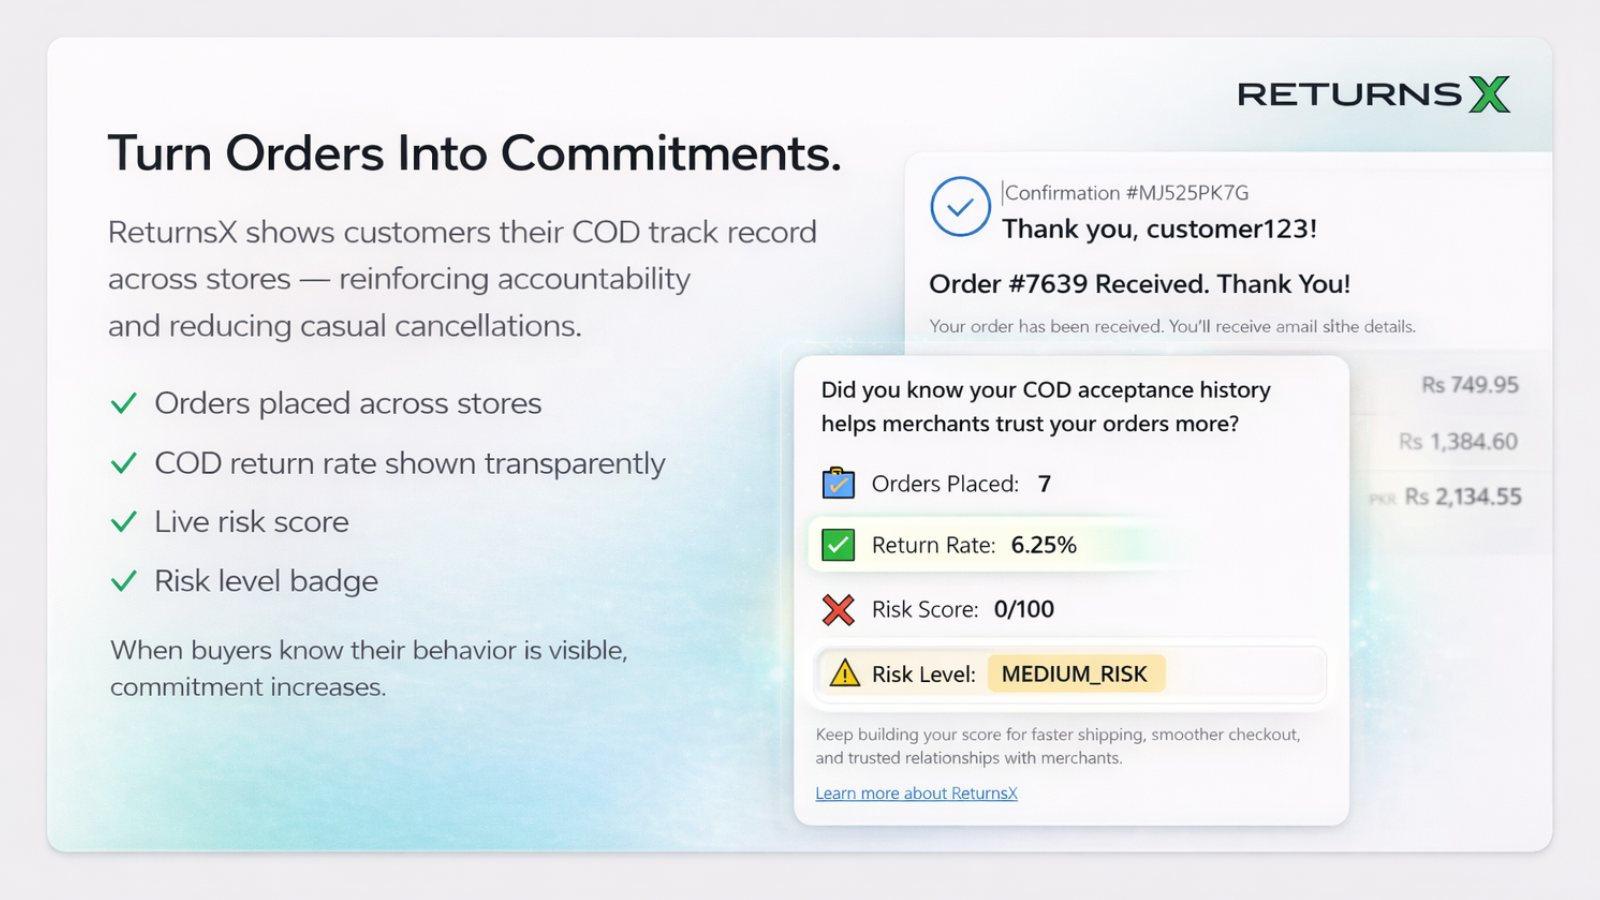1600x900 pixels.
Task: Click the green X in ReturnsX logo
Action: pos(1490,94)
